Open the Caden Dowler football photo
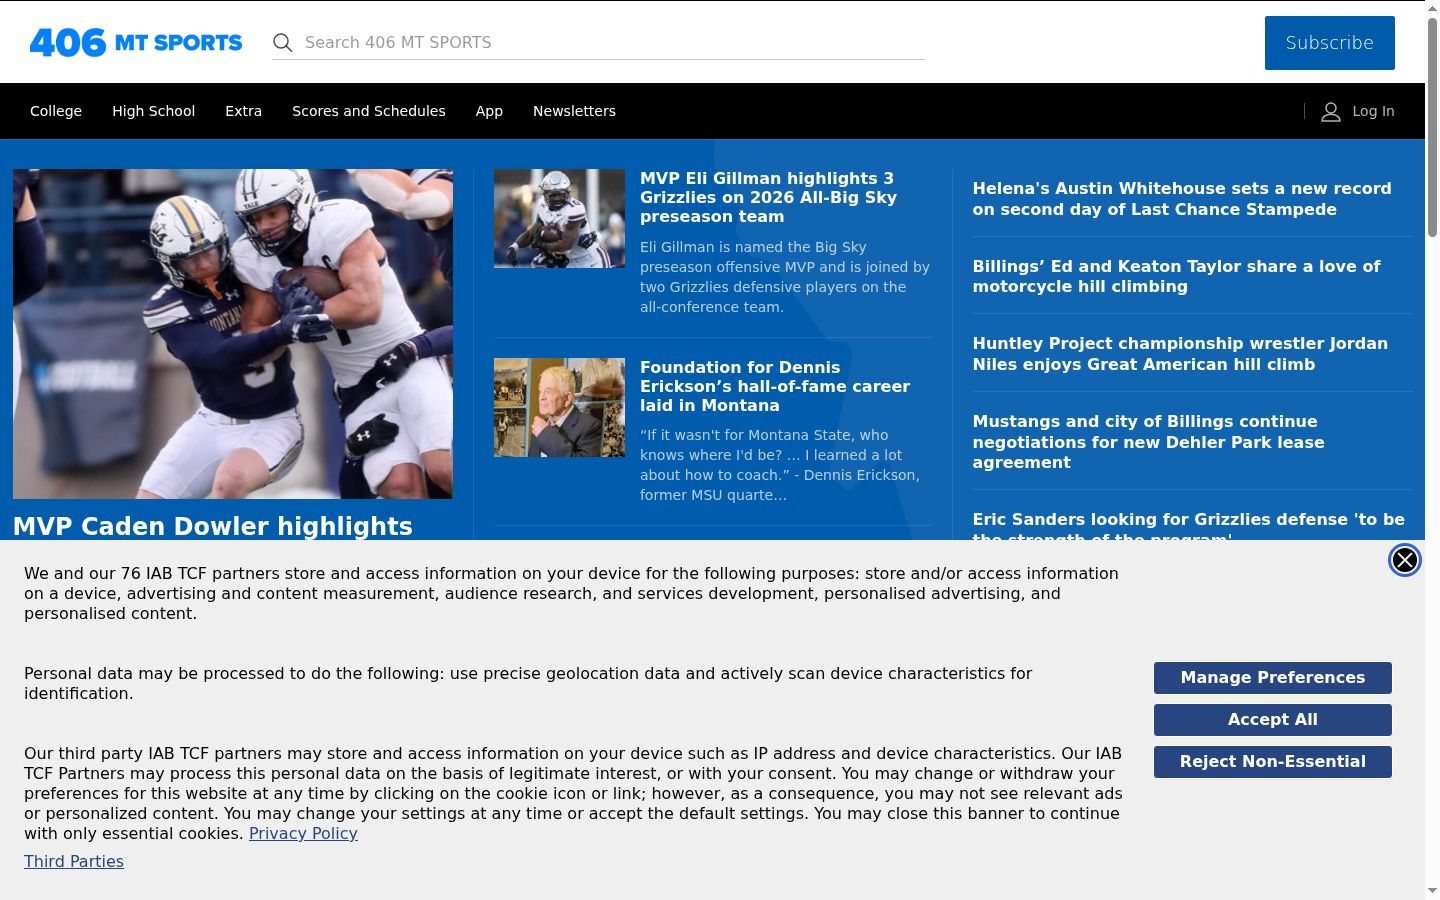 pyautogui.click(x=233, y=334)
